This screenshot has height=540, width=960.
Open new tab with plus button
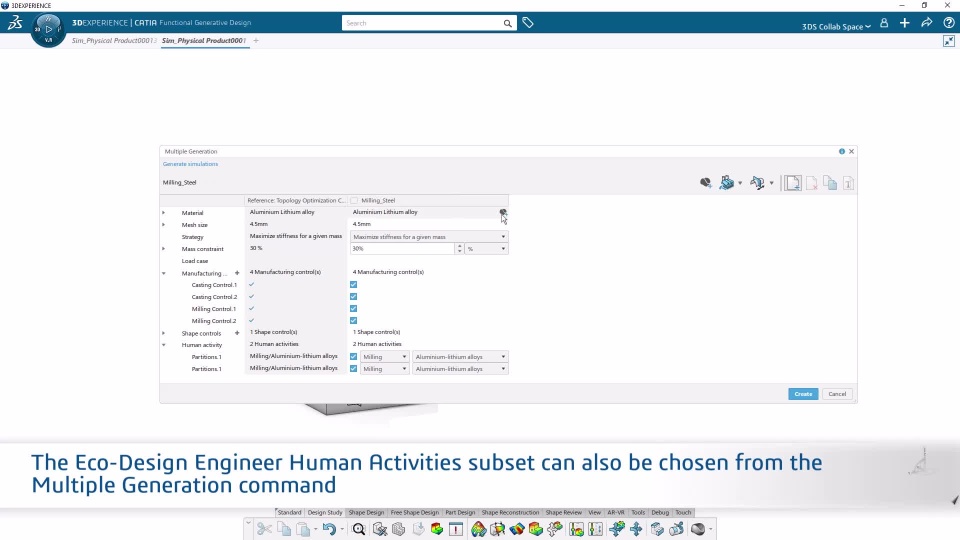(x=256, y=40)
